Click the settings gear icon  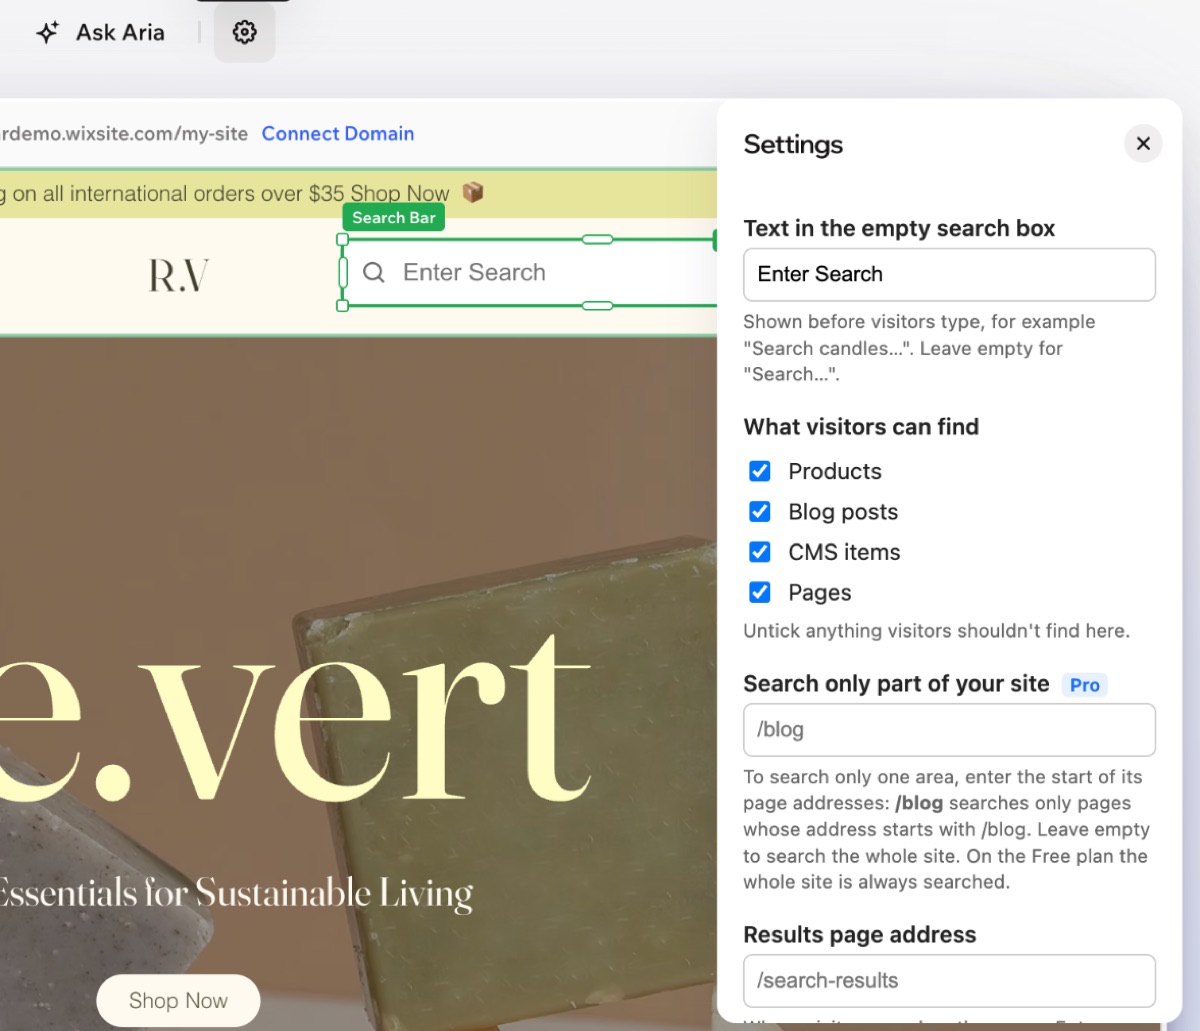pyautogui.click(x=245, y=32)
